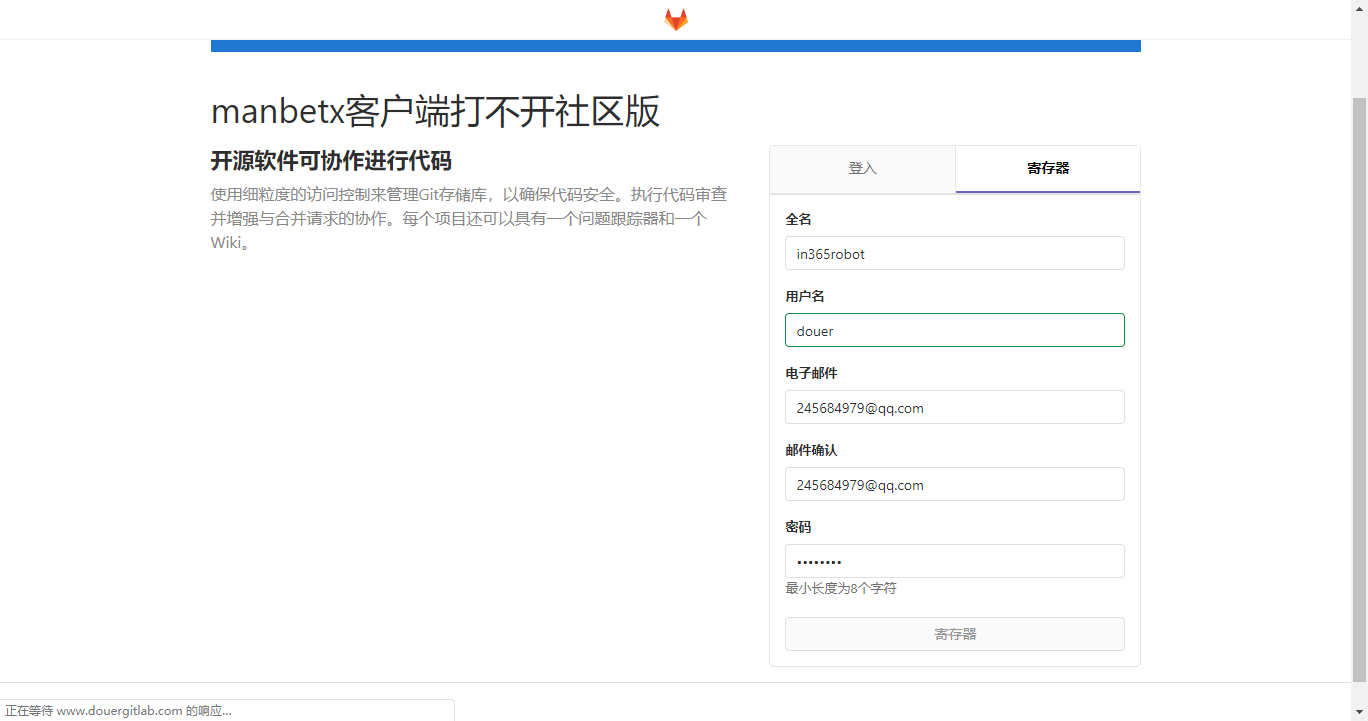Switch to the 登入 tab
1368x721 pixels.
click(x=862, y=169)
